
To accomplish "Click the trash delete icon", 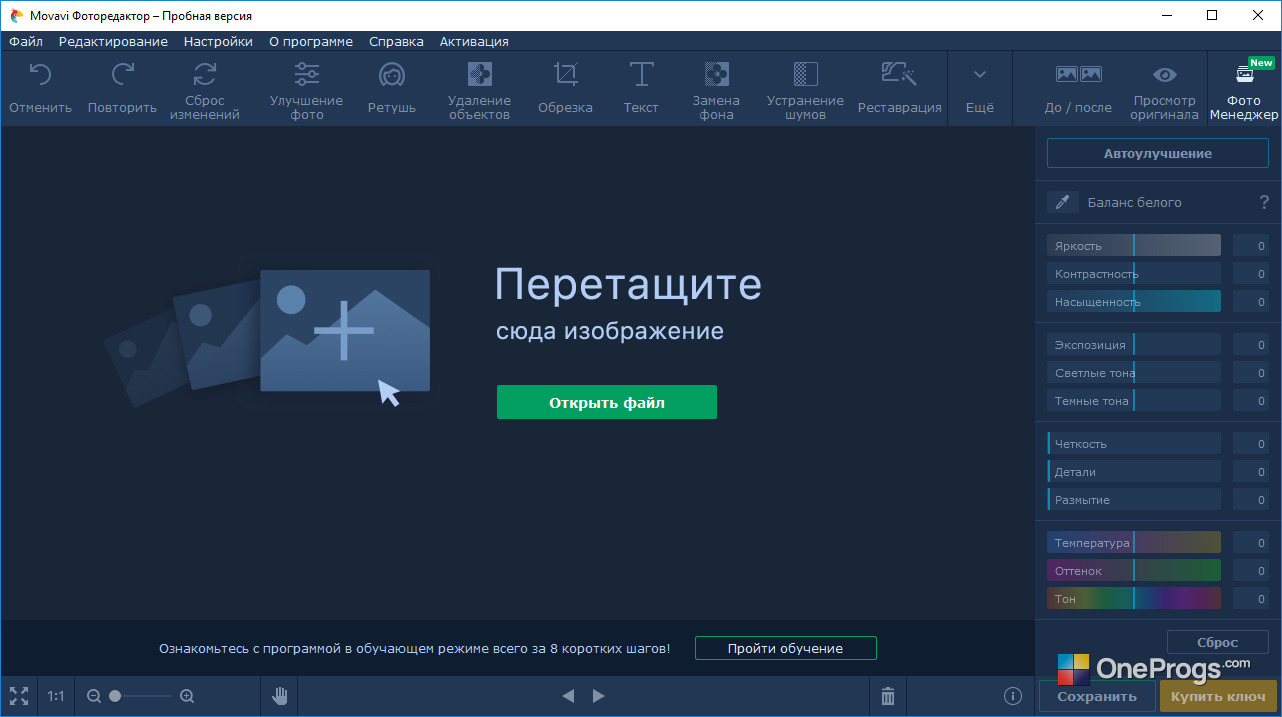I will (888, 696).
